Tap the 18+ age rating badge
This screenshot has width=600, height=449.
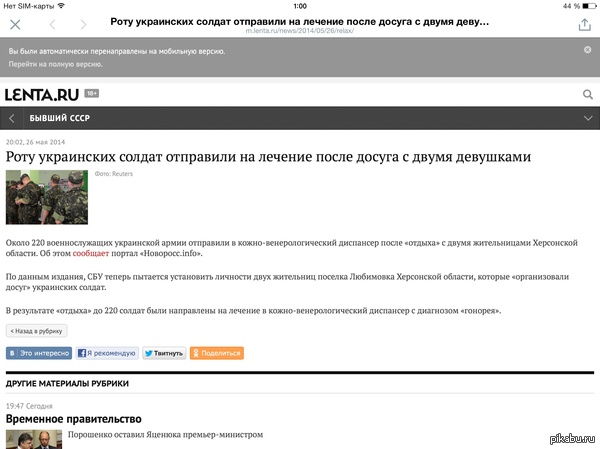click(x=91, y=93)
